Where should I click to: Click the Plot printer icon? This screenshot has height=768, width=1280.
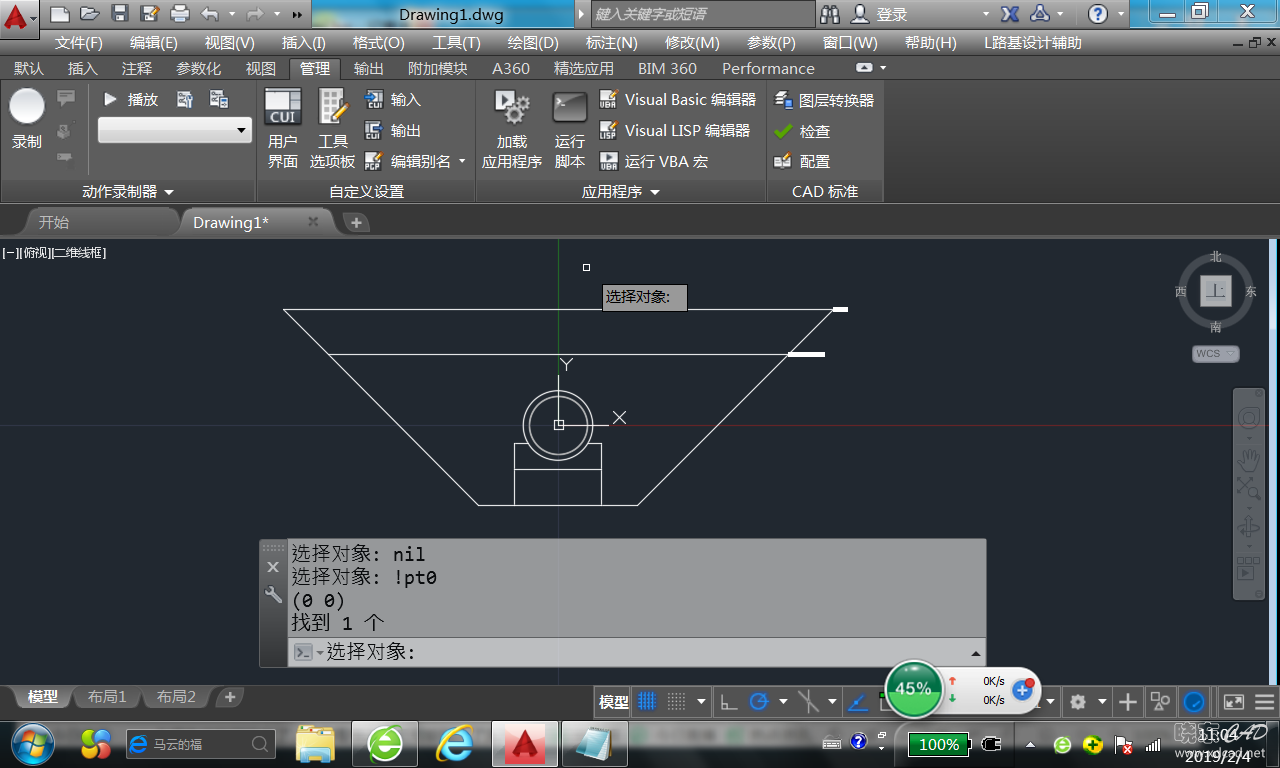[x=180, y=14]
